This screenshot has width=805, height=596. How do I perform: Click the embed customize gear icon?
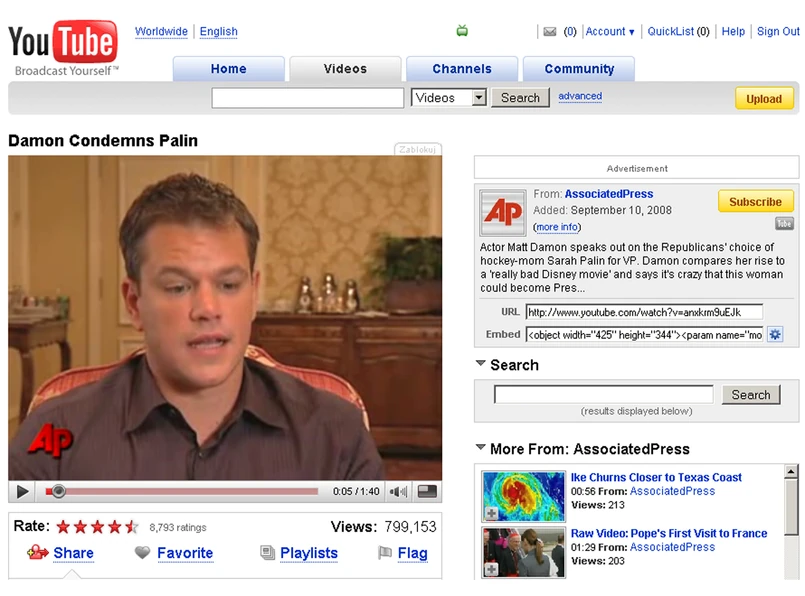coord(775,335)
